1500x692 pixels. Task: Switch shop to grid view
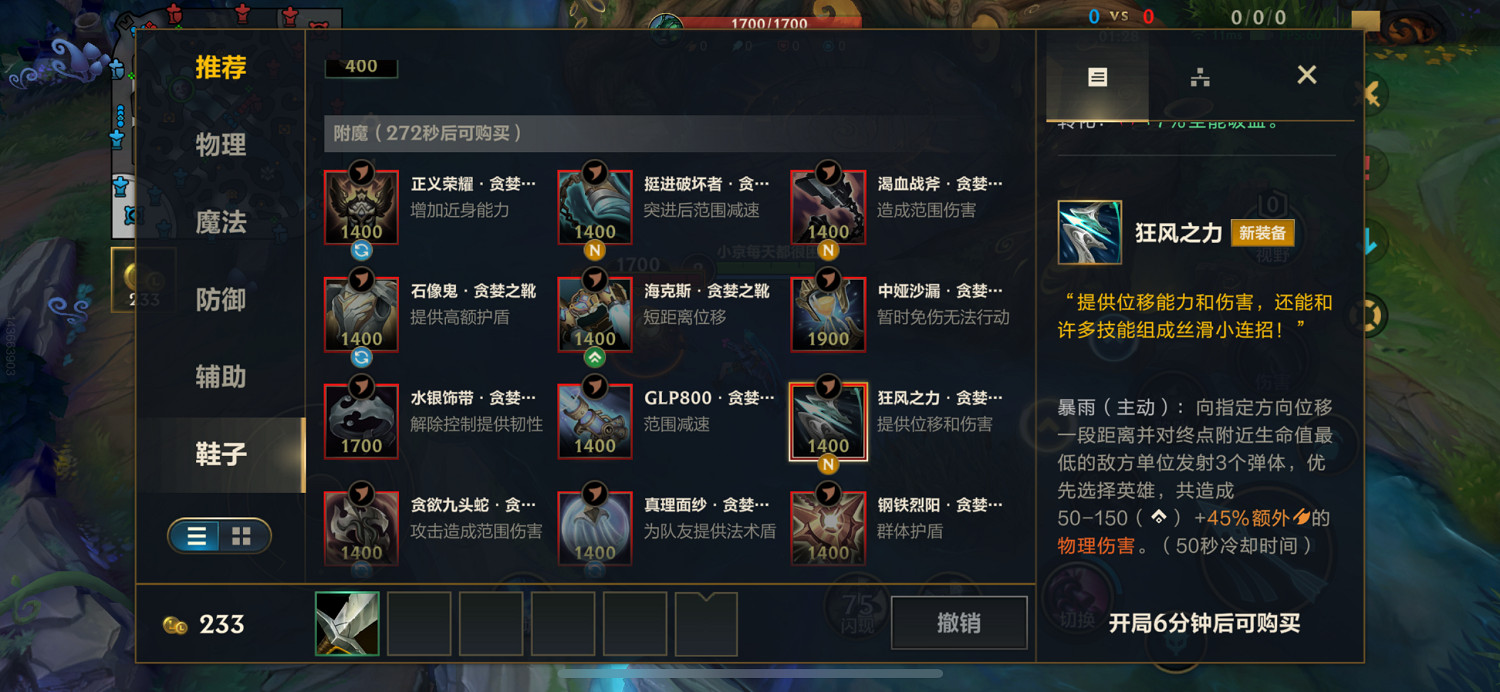[x=242, y=536]
